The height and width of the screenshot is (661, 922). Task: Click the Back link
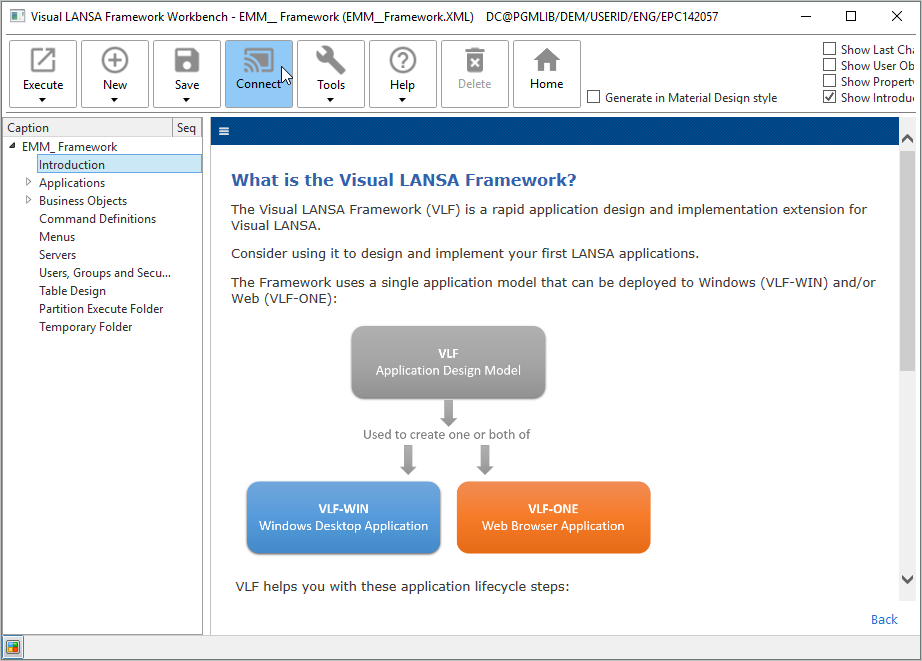pos(884,619)
